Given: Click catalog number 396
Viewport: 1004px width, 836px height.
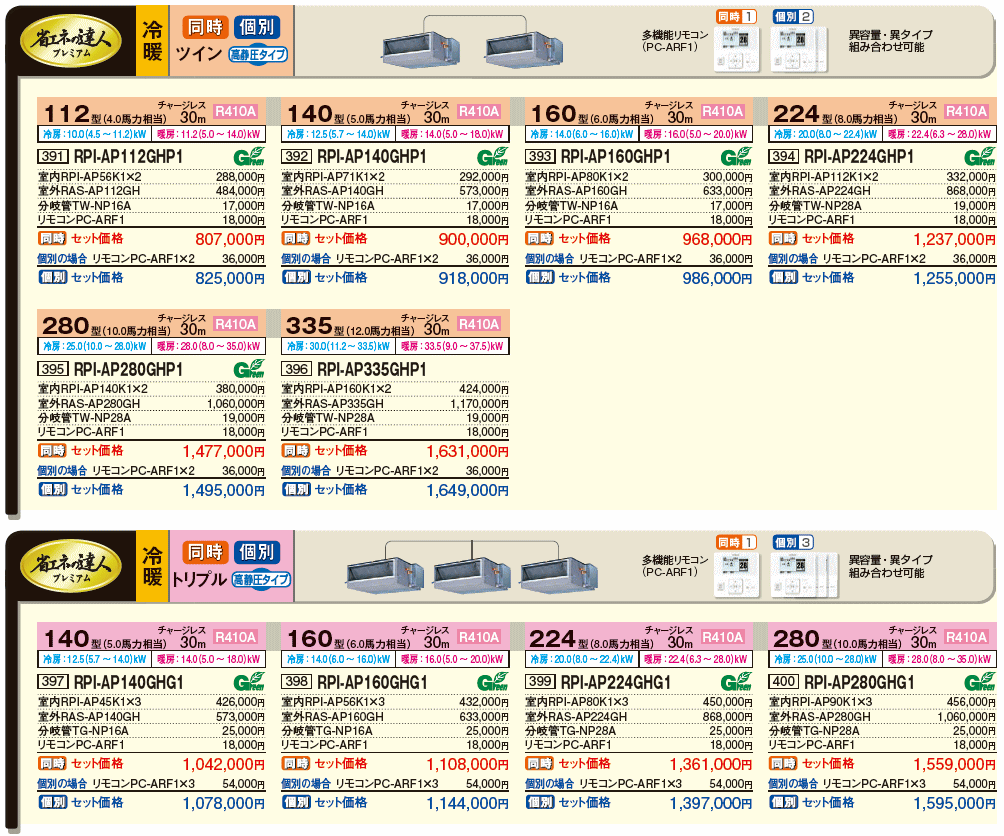Looking at the screenshot, I should coord(296,369).
